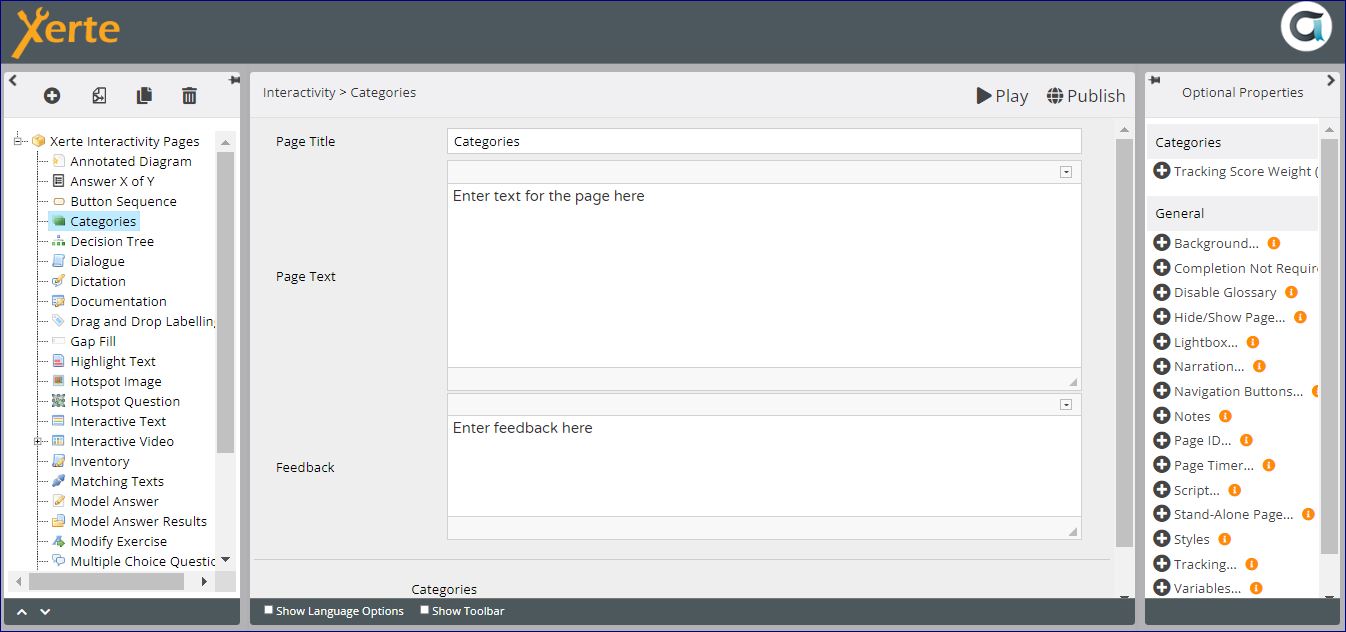This screenshot has height=632, width=1346.
Task: Click into the Page Title input field
Action: click(763, 141)
